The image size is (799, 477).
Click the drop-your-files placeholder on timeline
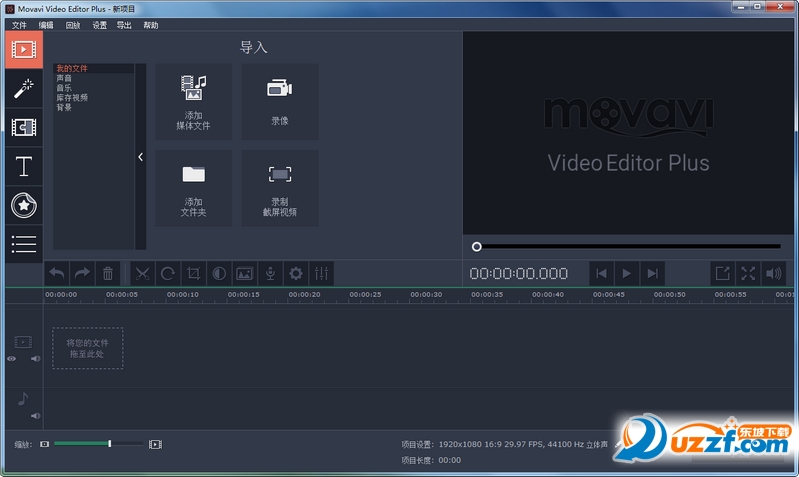[88, 348]
